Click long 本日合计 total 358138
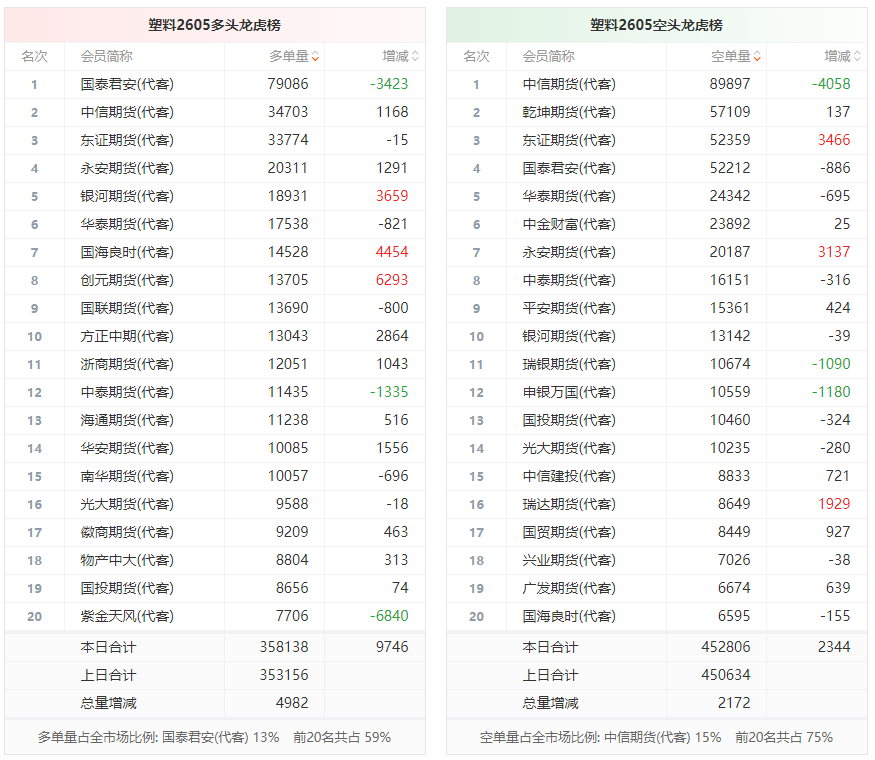This screenshot has height=760, width=875. [x=283, y=647]
